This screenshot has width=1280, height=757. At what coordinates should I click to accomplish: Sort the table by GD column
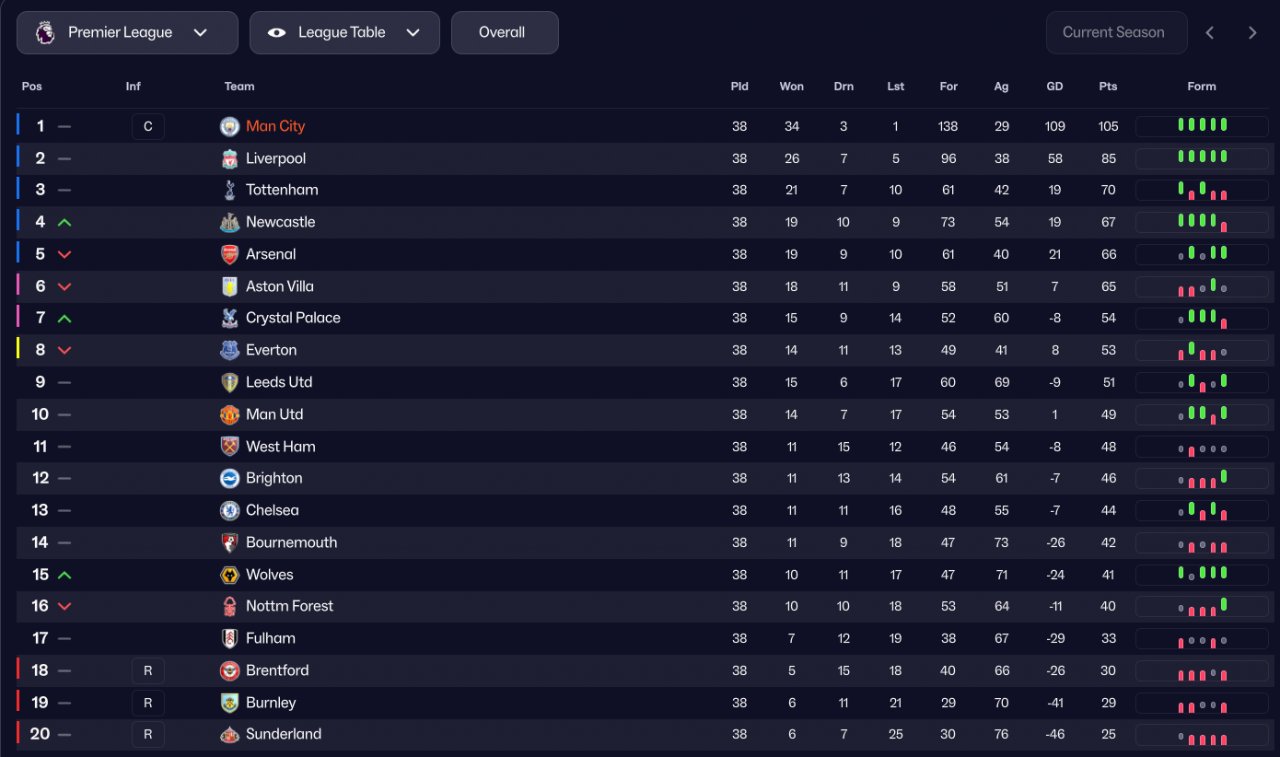(1055, 86)
